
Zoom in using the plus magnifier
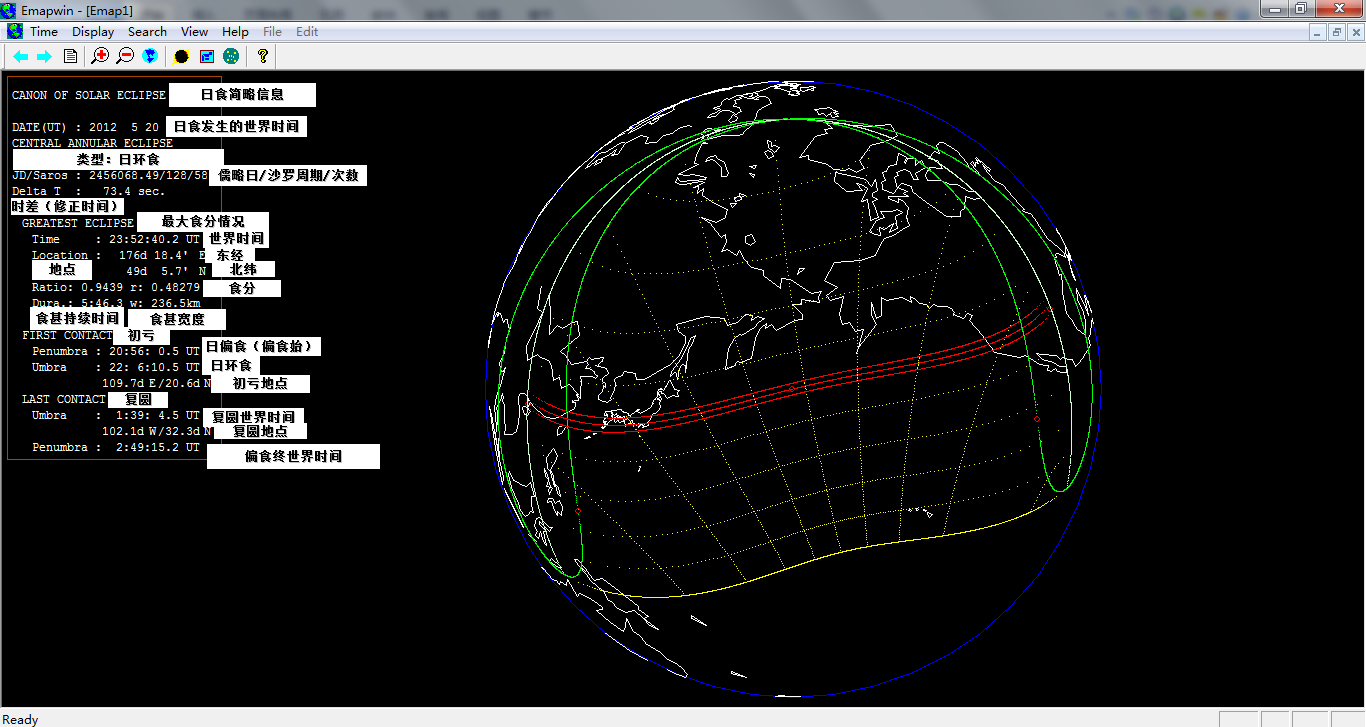[100, 56]
